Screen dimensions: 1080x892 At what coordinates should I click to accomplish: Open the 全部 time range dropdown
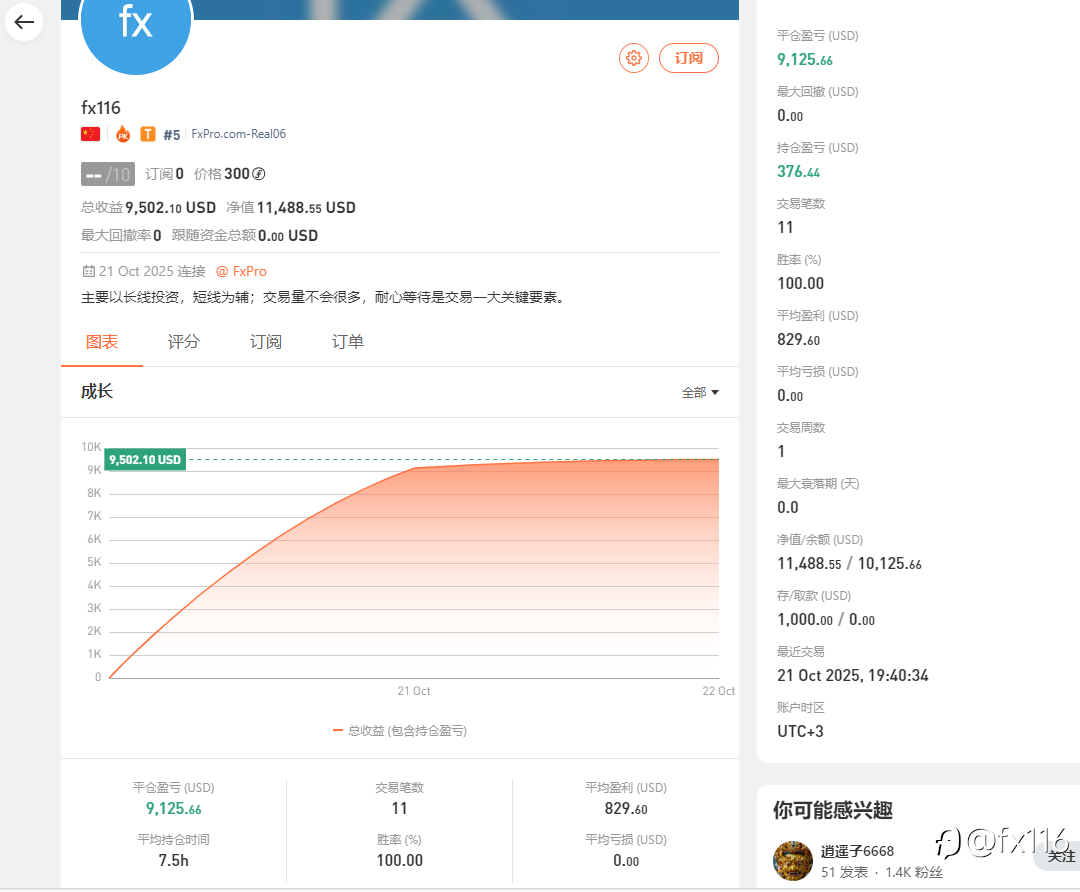tap(700, 393)
